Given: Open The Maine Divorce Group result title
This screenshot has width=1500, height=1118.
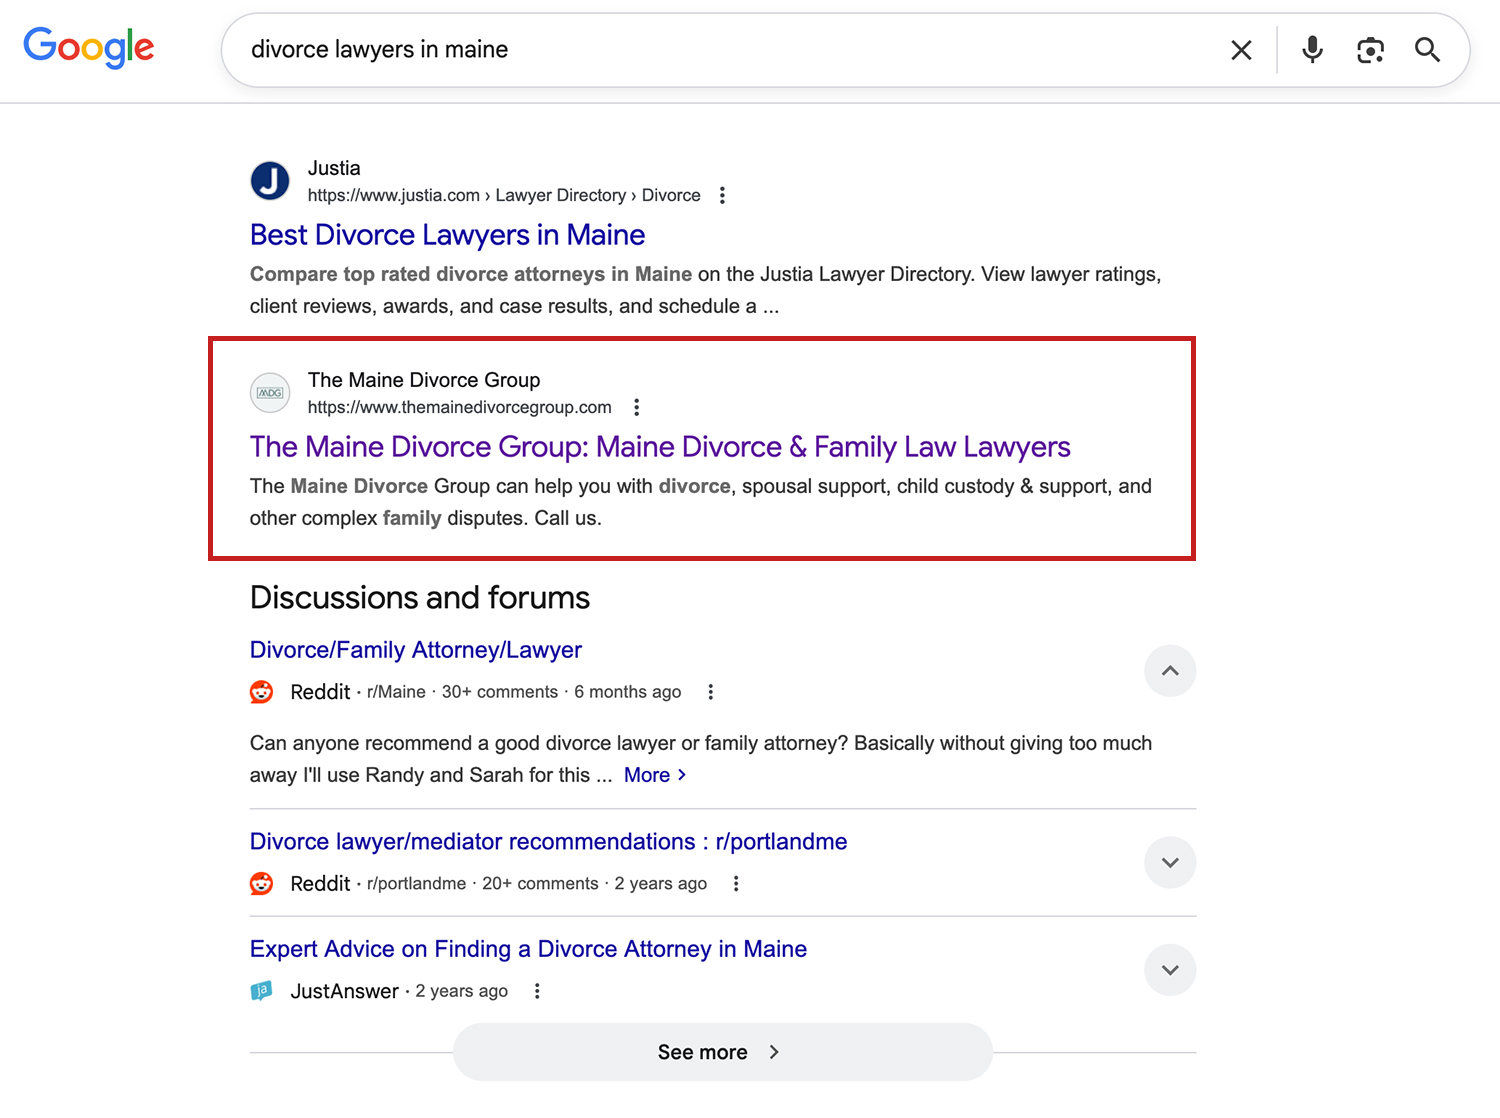Looking at the screenshot, I should click(x=660, y=447).
